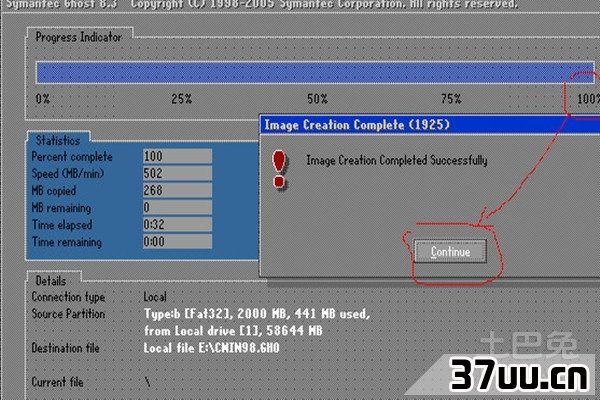Viewport: 600px width, 400px height.
Task: Click the Speed value 502
Action: tap(177, 173)
